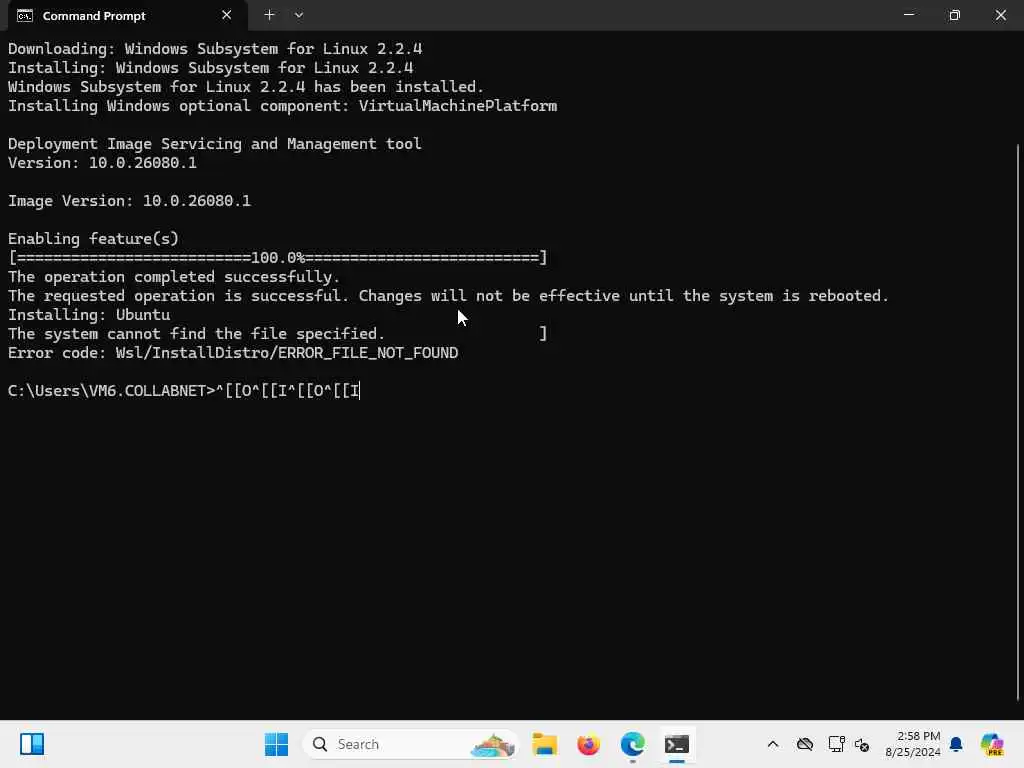Click the 'Version: 10.0.26080.1' line
This screenshot has width=1024, height=768.
click(x=103, y=163)
